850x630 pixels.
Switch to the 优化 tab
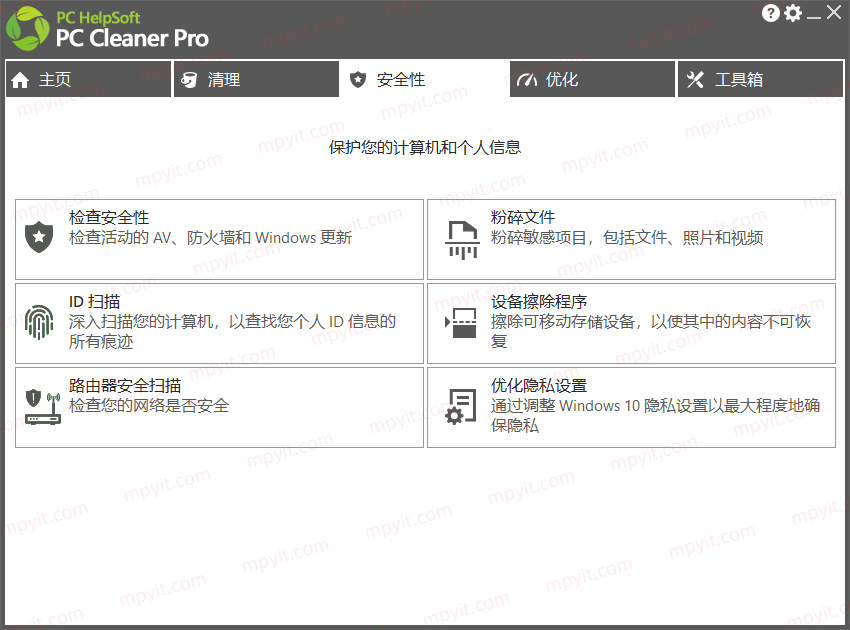click(x=593, y=79)
